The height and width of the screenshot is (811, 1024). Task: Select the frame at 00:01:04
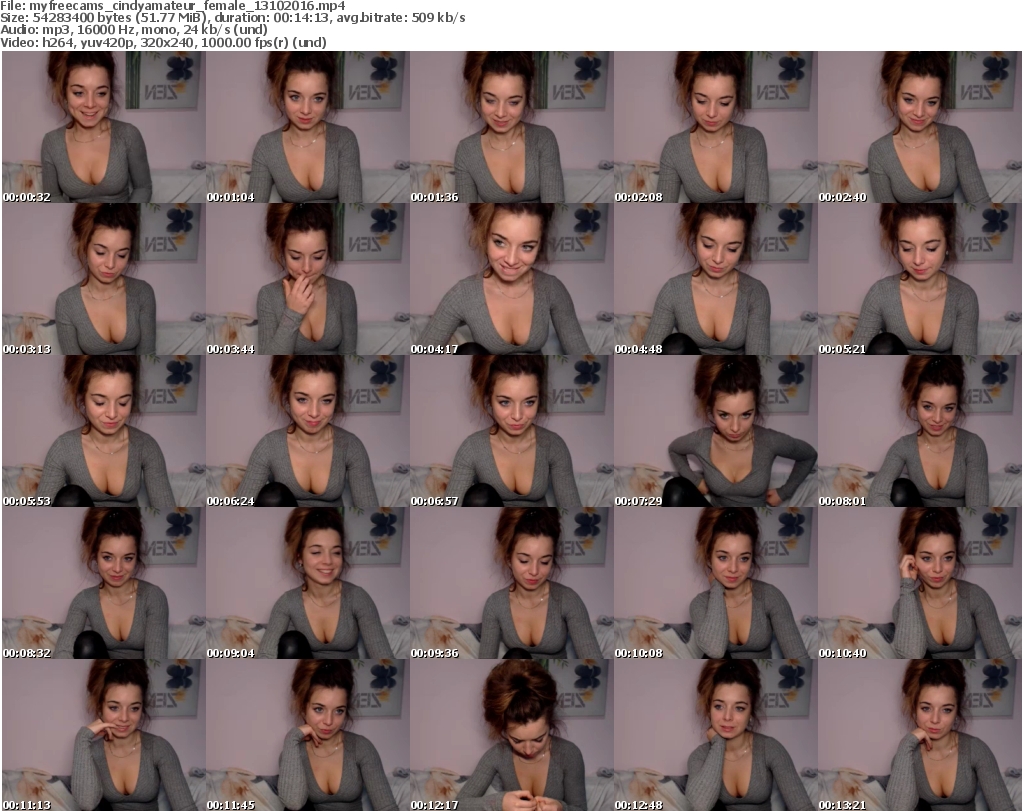click(307, 127)
